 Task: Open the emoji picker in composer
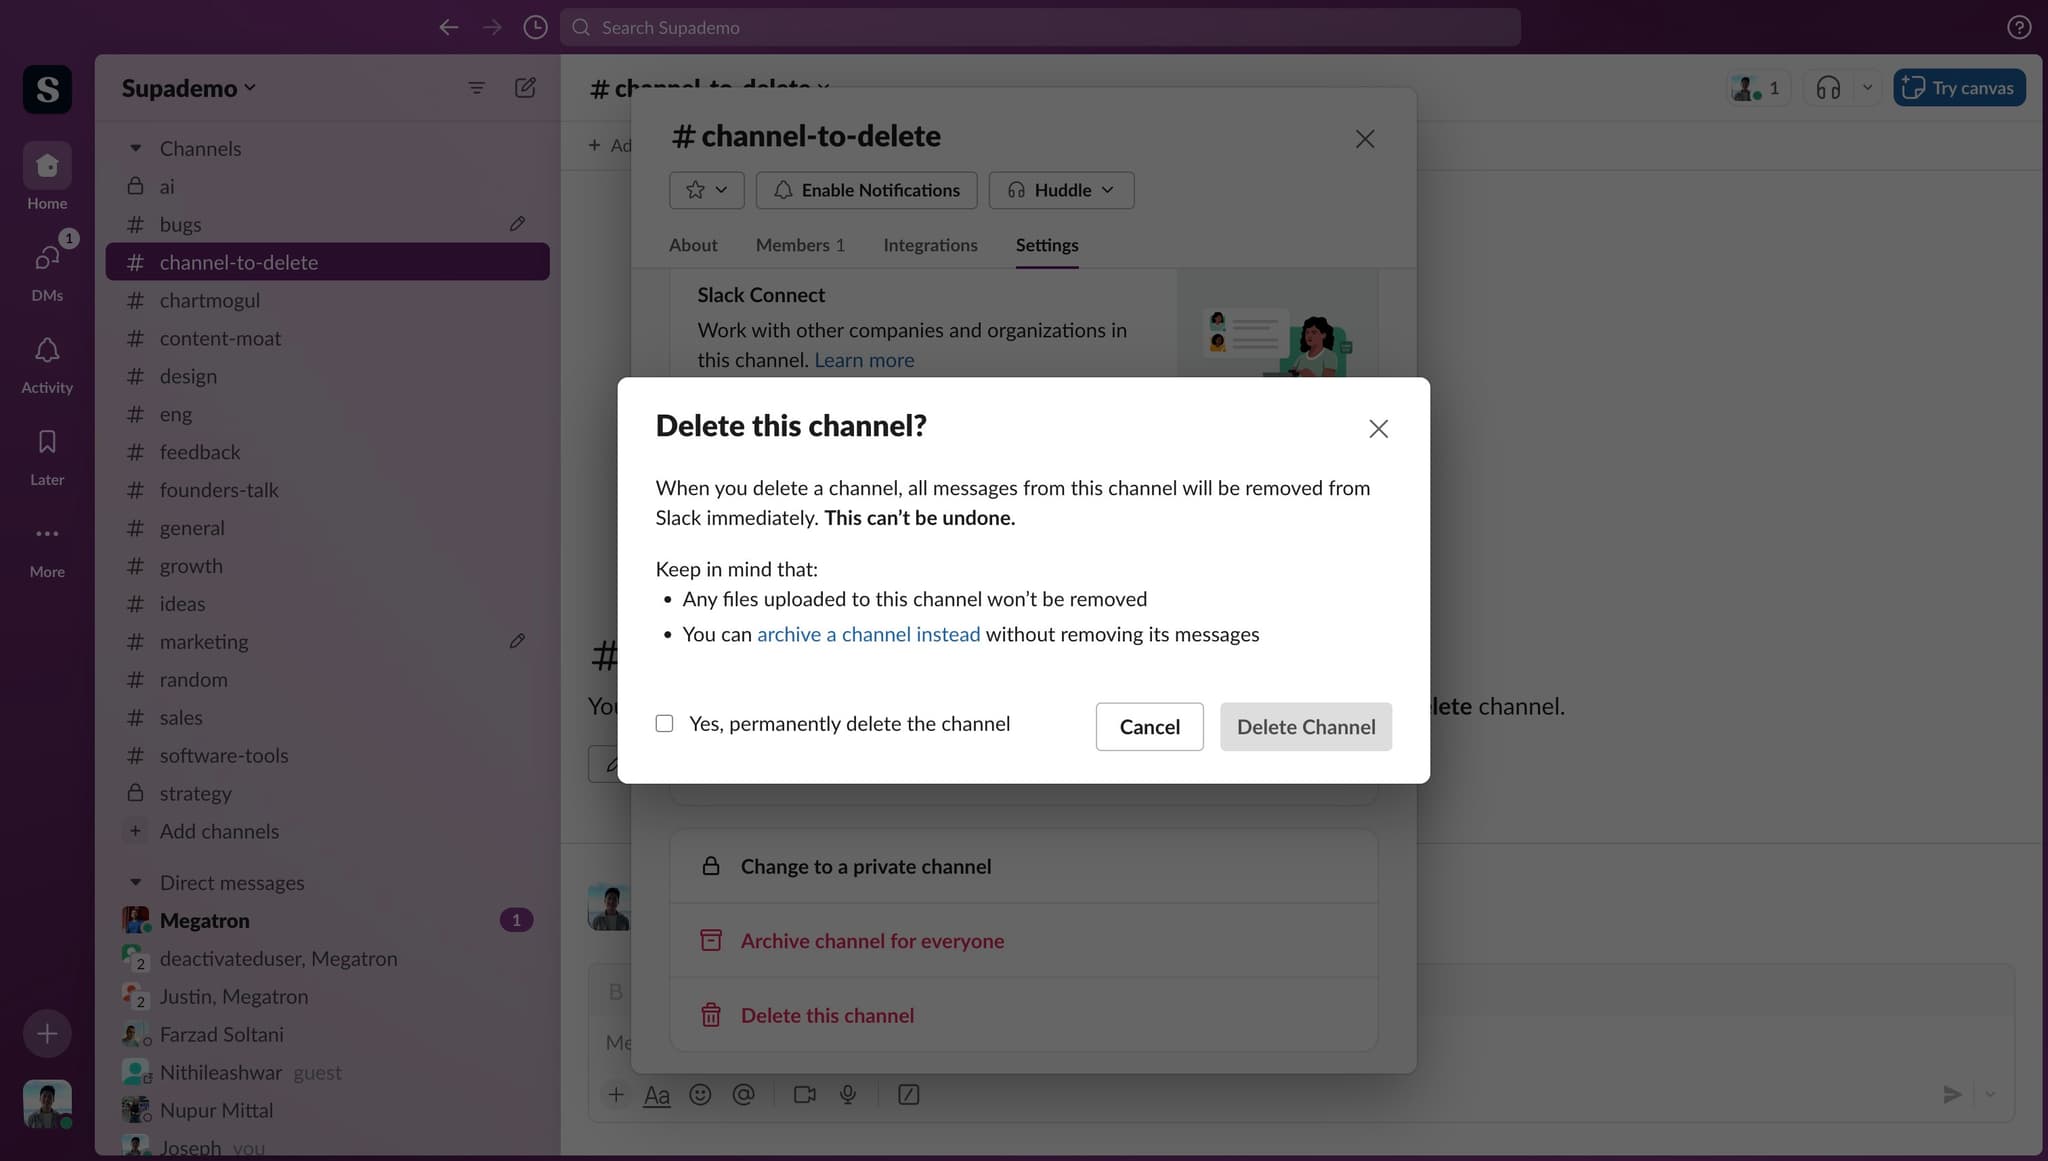pyautogui.click(x=701, y=1094)
